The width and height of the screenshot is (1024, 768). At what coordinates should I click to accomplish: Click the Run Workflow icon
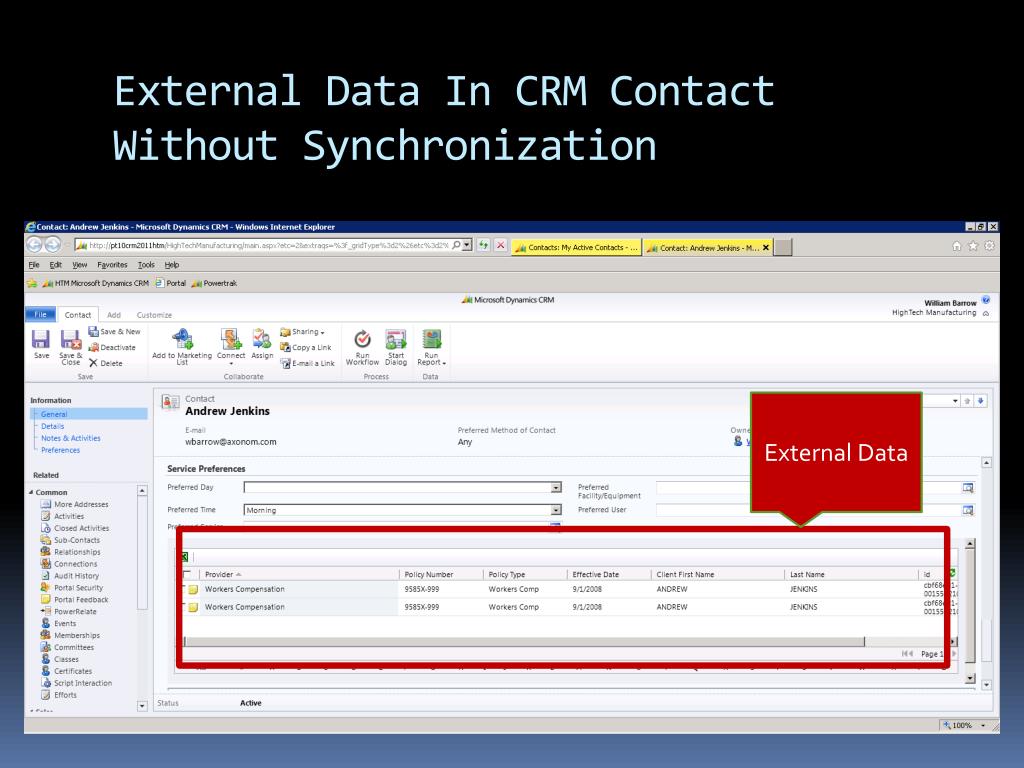[x=362, y=347]
